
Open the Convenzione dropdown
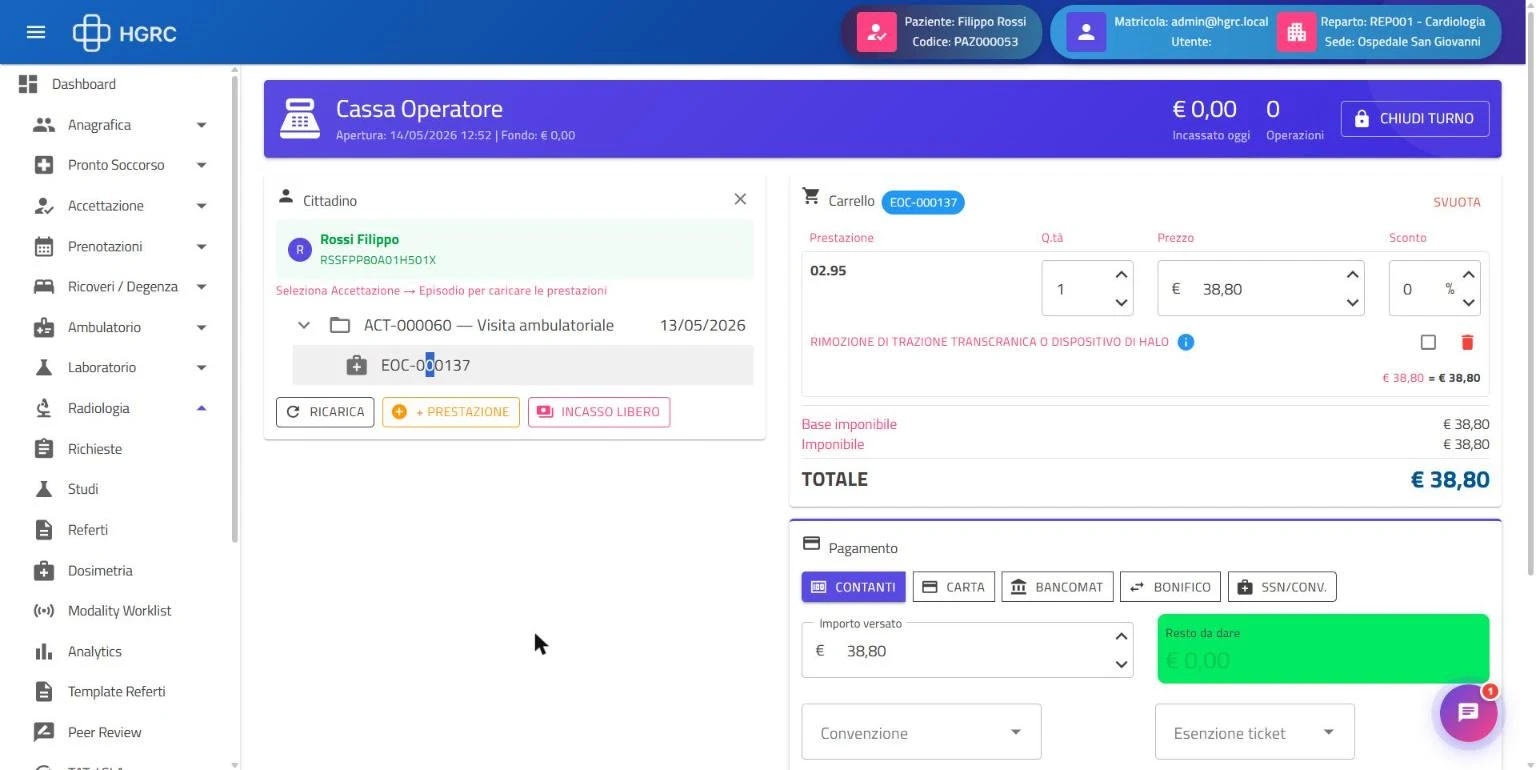[921, 732]
